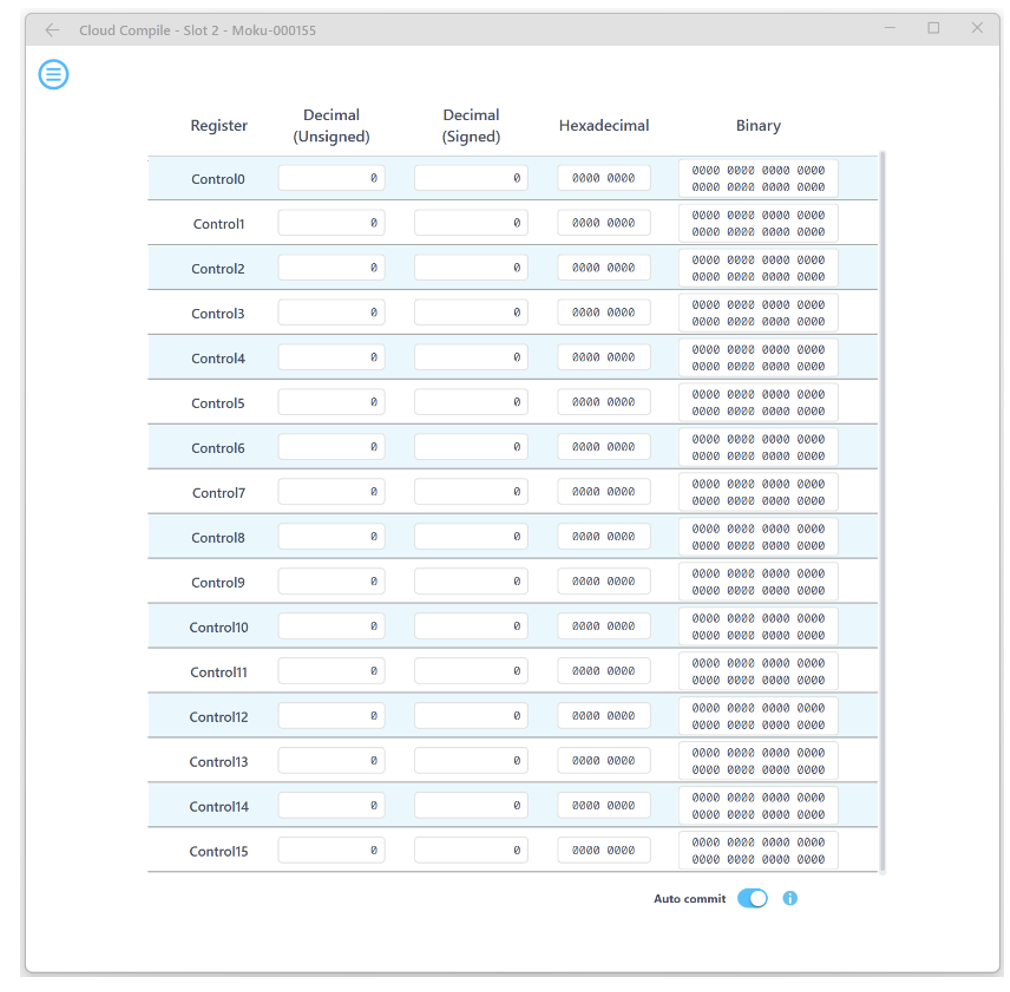Viewport: 1010px width, 992px height.
Task: Edit Control8 binary field
Action: (758, 537)
